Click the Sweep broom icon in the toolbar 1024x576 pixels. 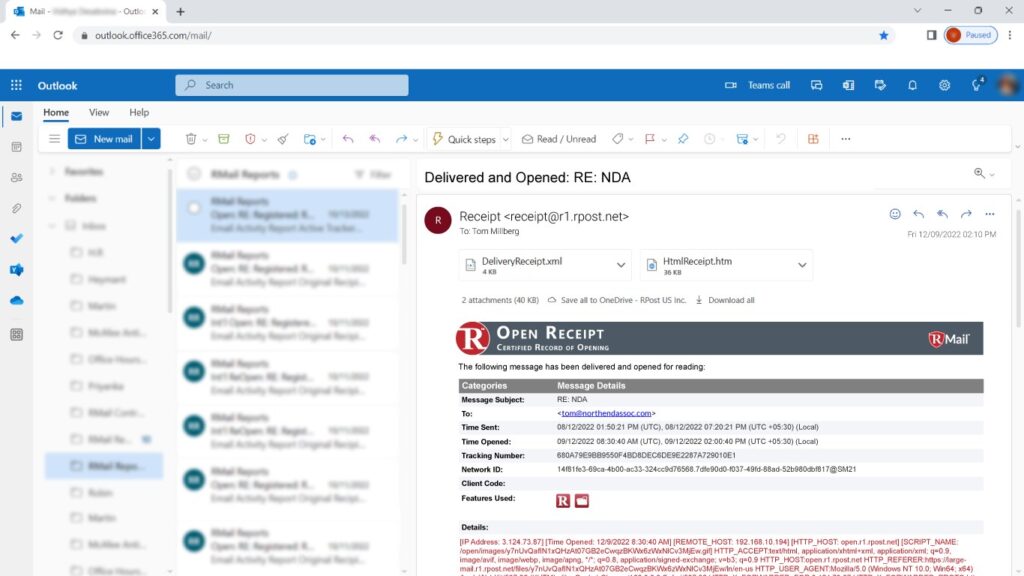(x=281, y=139)
